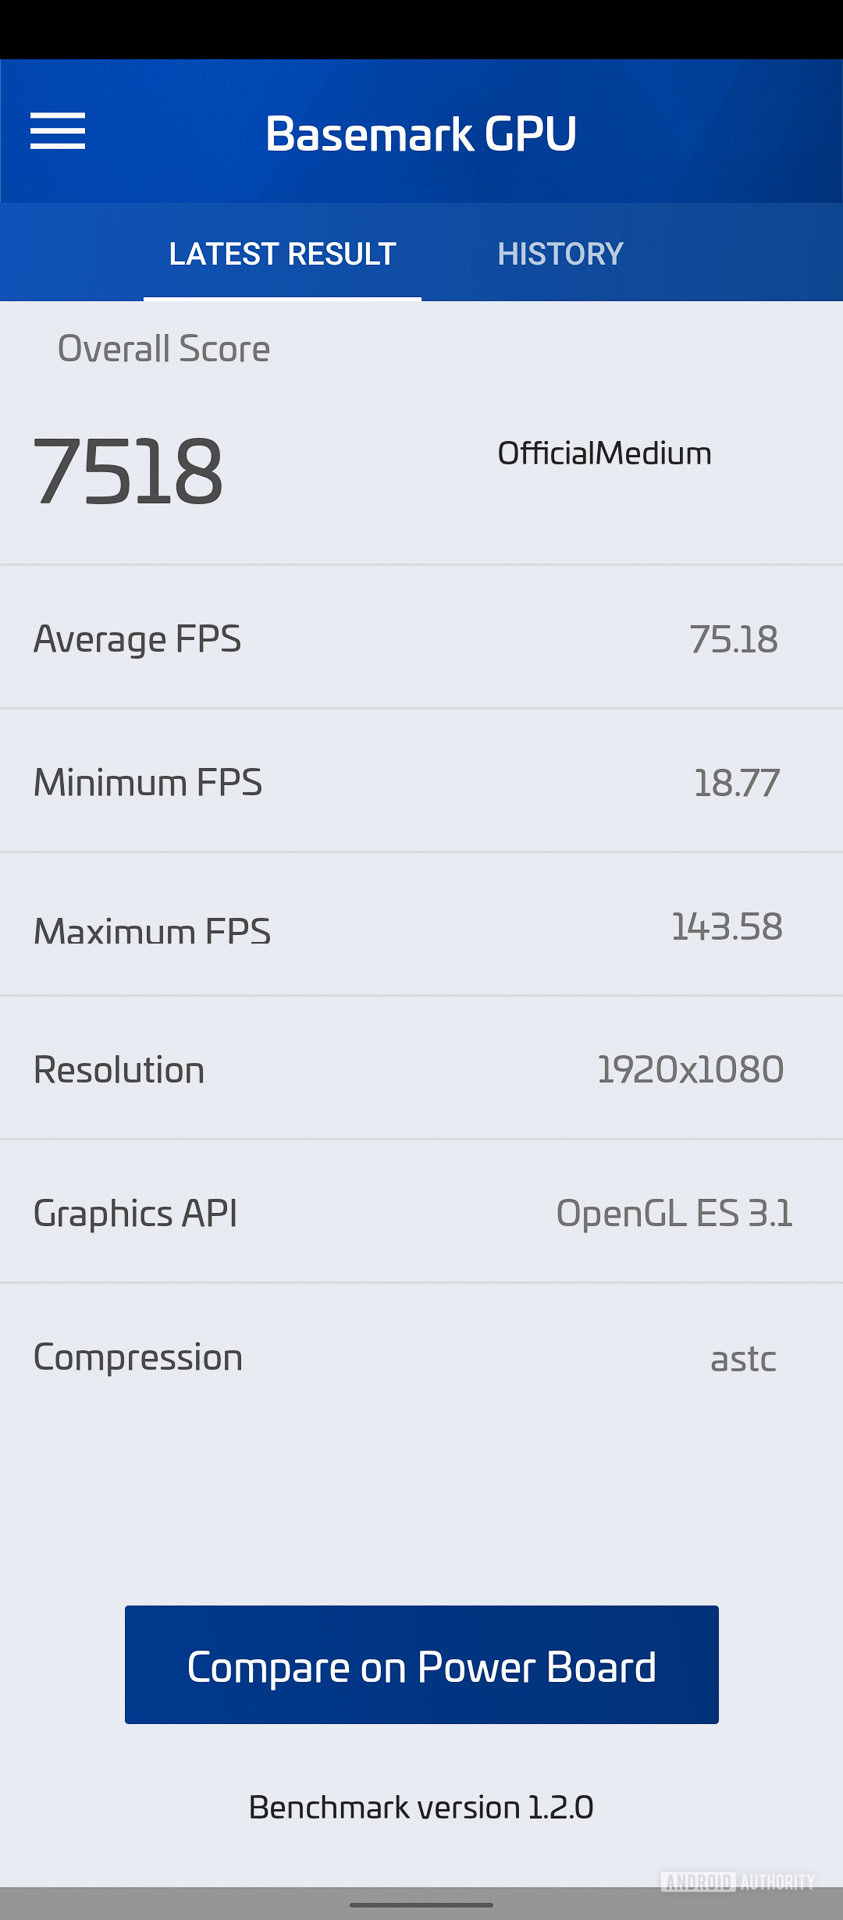Tap the Compression row label
Screen dimensions: 843x1920
tap(138, 1357)
